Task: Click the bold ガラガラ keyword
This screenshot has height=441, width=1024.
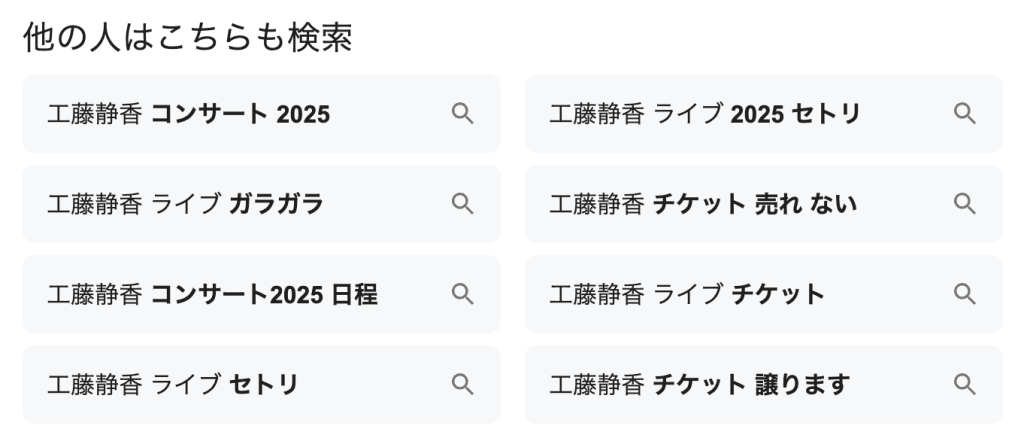Action: pos(277,204)
